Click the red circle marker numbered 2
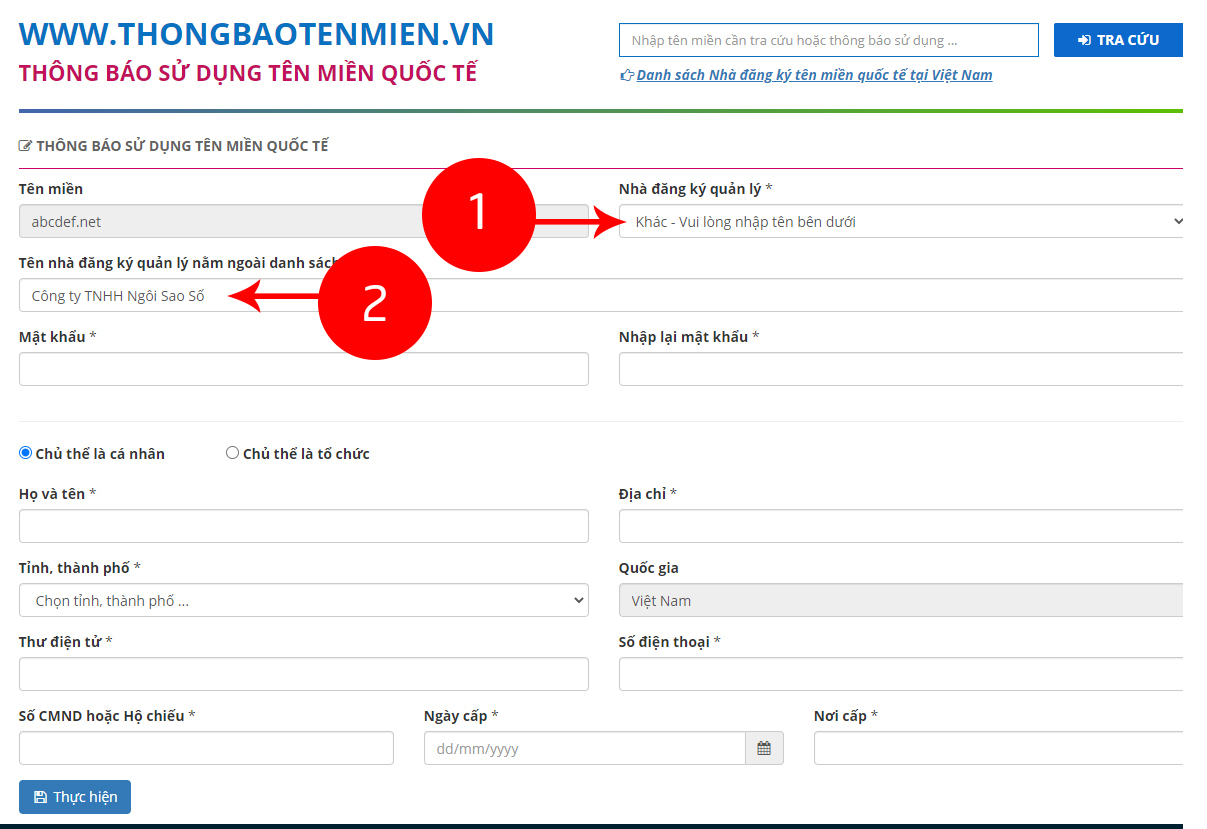 (374, 303)
